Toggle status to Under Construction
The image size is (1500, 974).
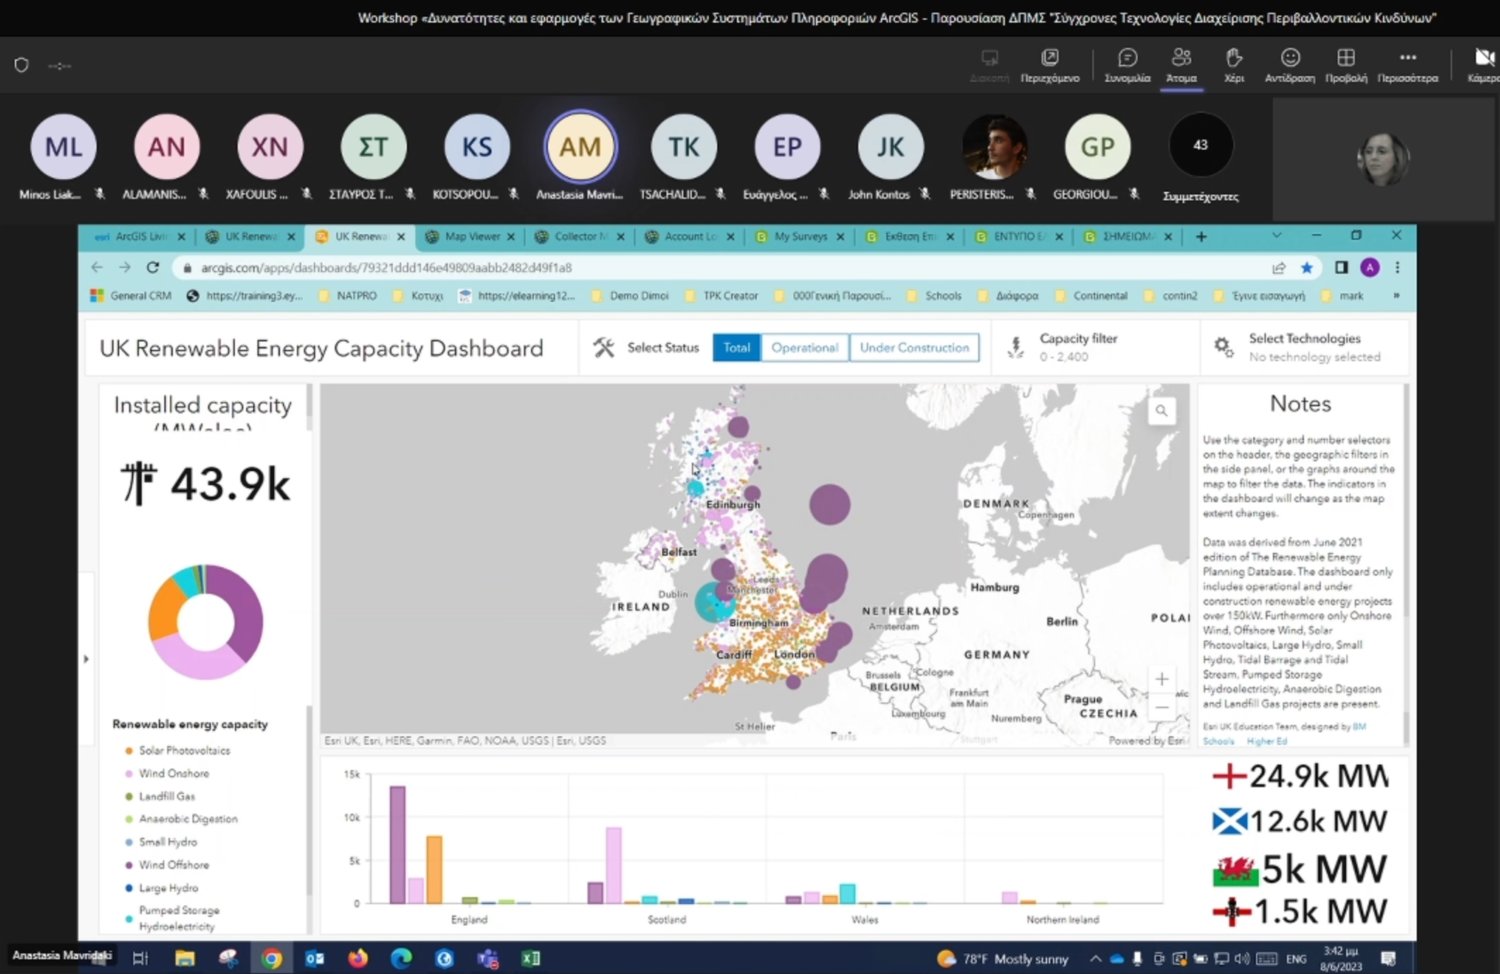tap(914, 348)
